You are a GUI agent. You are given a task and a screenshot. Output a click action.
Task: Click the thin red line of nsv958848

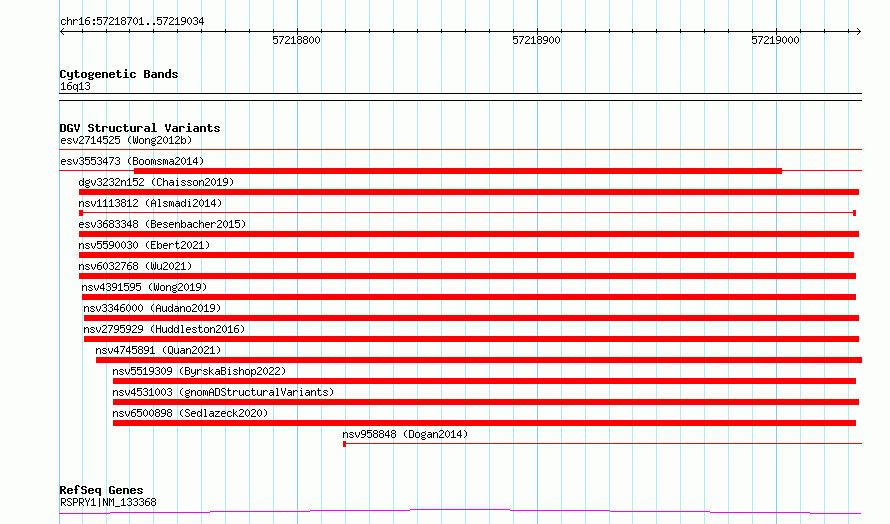(602, 444)
